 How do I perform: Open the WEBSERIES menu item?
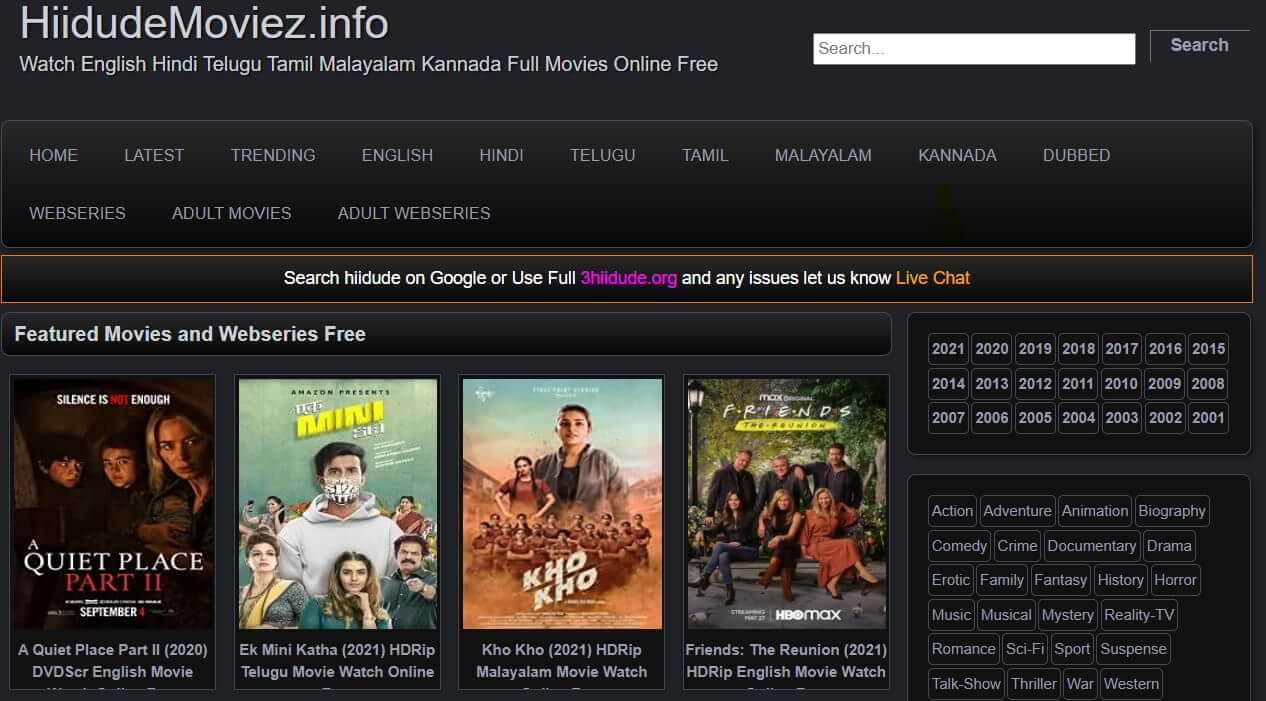[77, 213]
